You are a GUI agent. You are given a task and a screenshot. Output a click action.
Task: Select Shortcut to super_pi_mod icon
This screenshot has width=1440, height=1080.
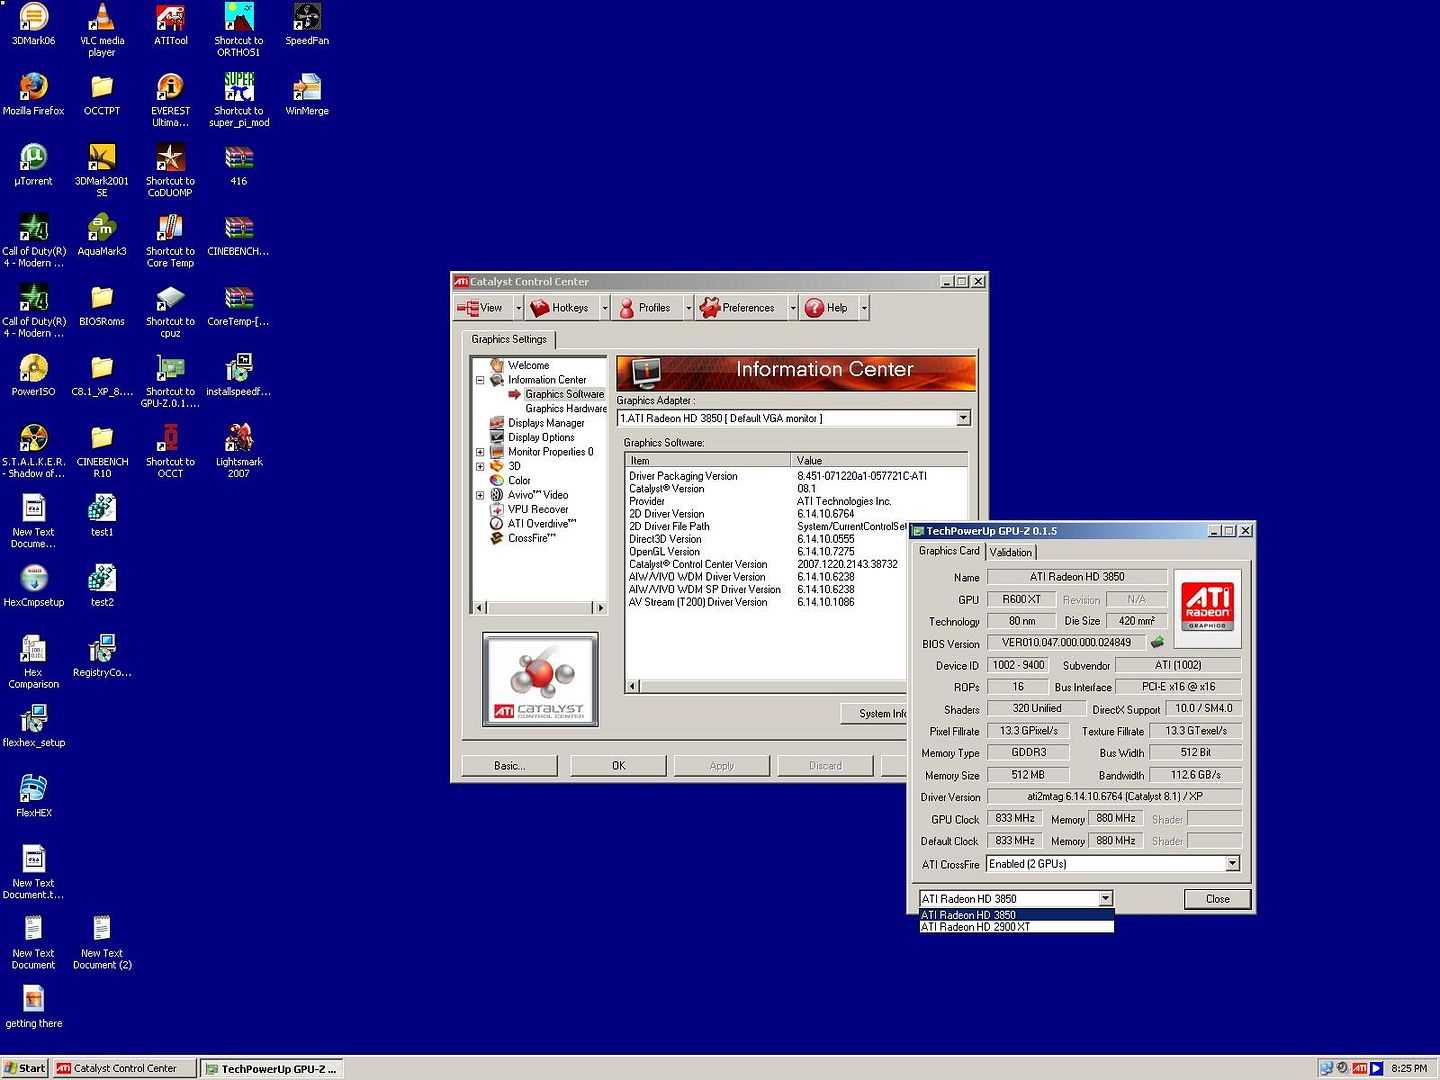(239, 100)
